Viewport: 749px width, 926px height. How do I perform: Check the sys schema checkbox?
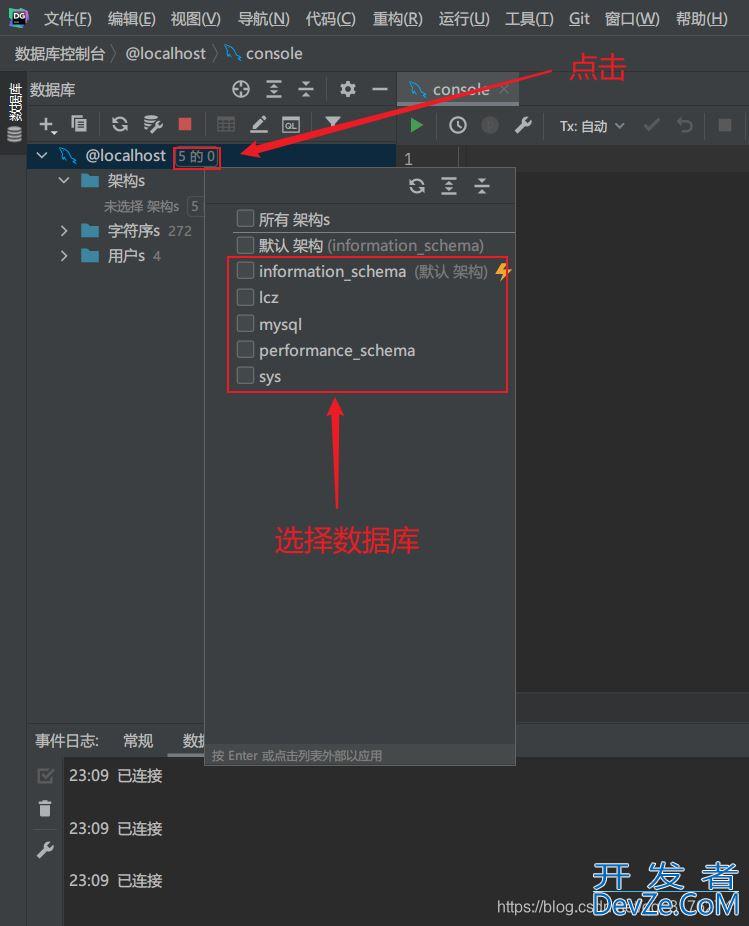[245, 375]
